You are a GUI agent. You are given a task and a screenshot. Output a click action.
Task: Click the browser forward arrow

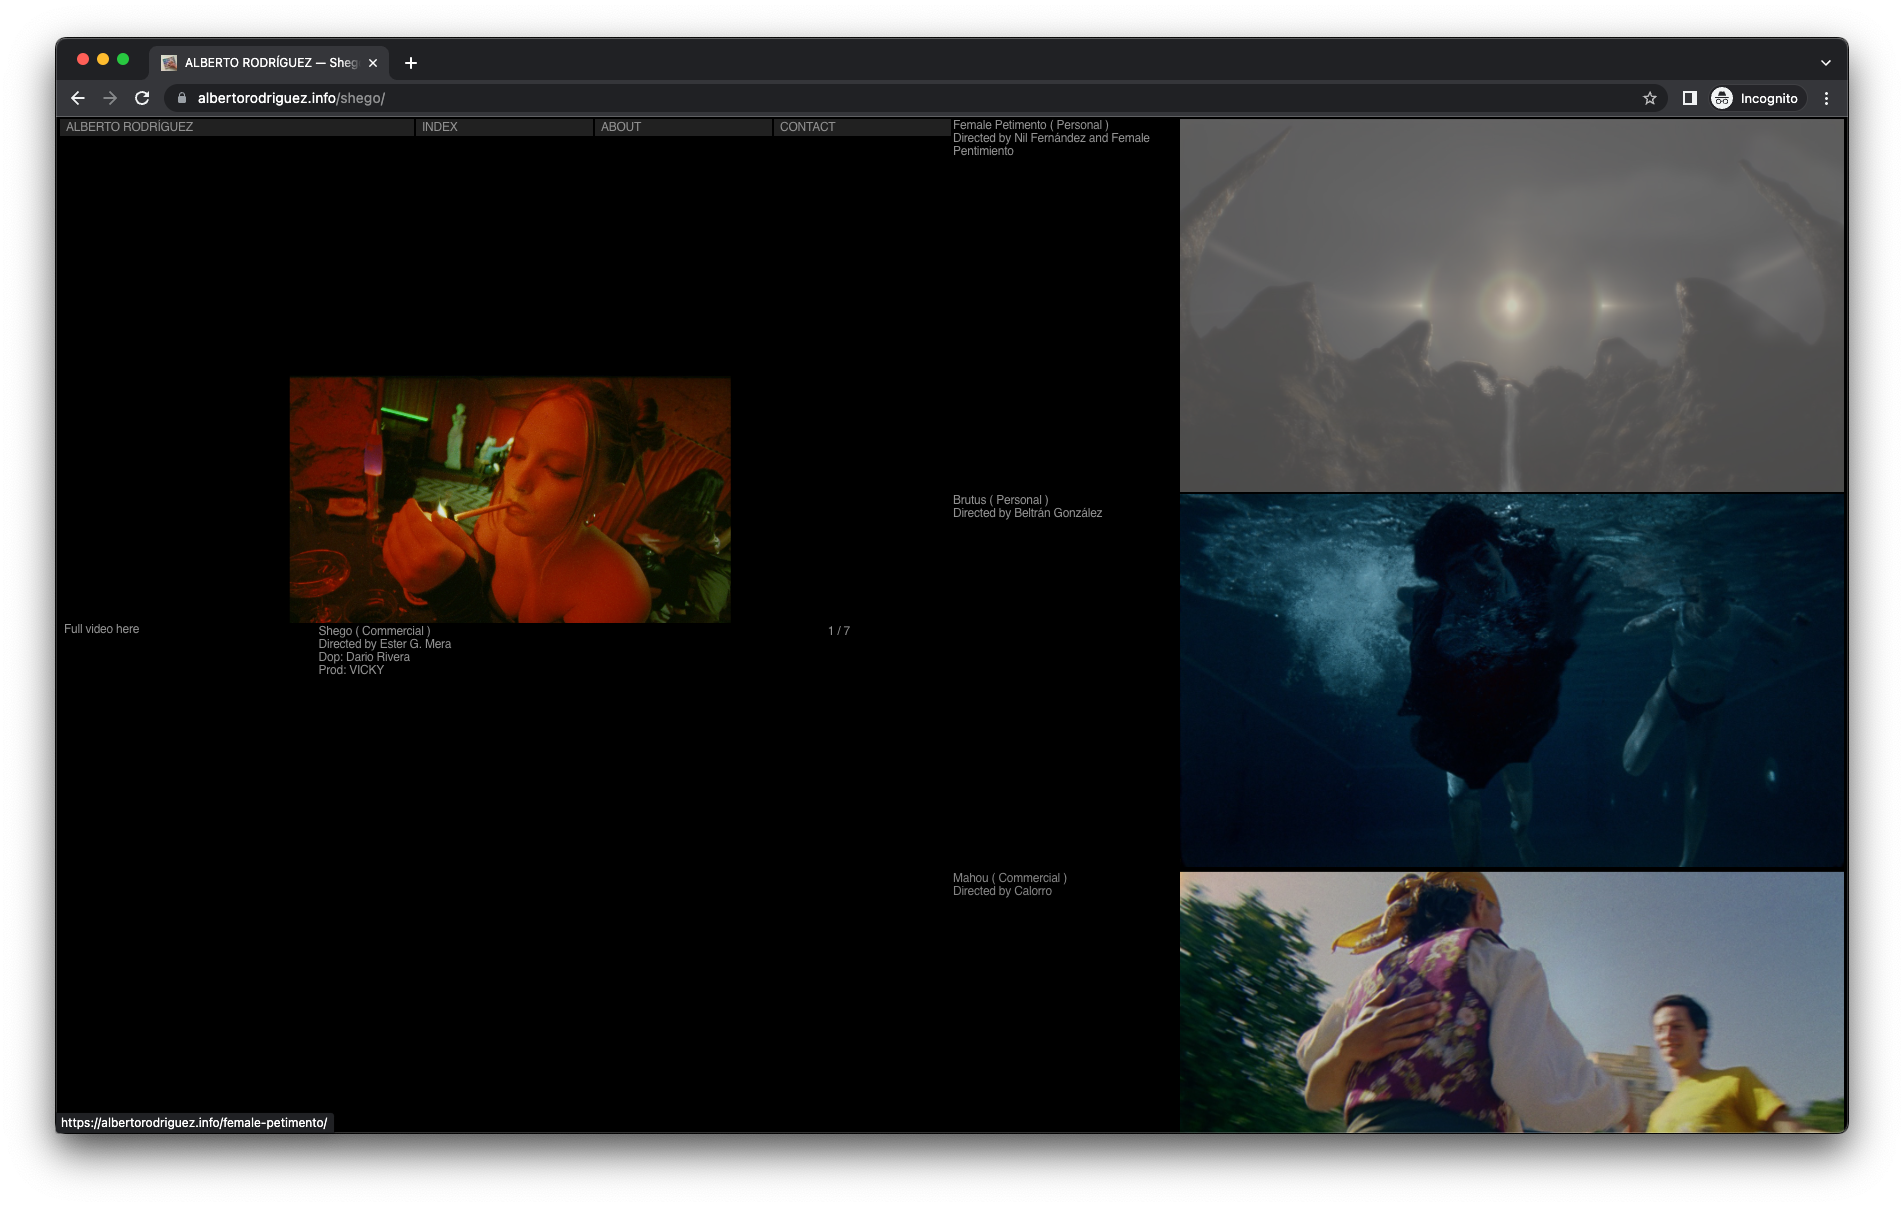(x=110, y=98)
